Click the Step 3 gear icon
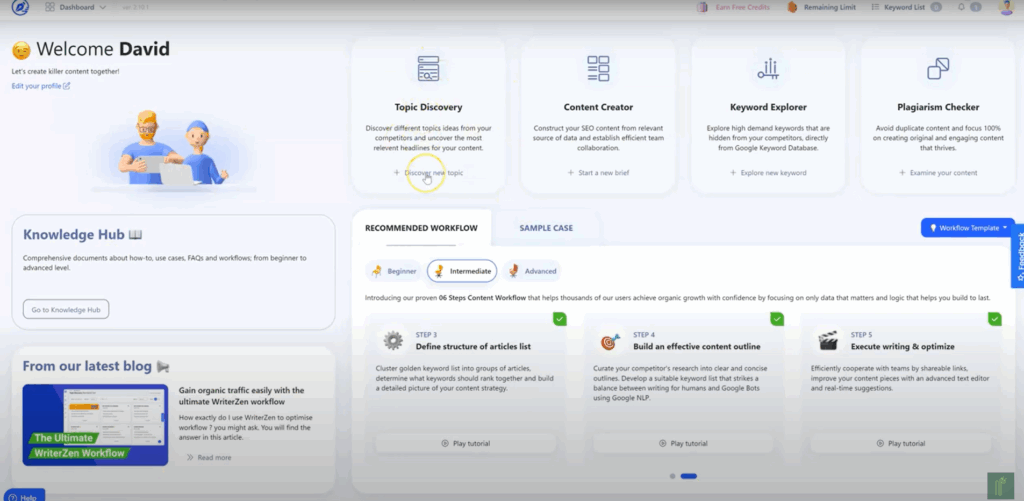Image resolution: width=1024 pixels, height=501 pixels. [x=393, y=341]
